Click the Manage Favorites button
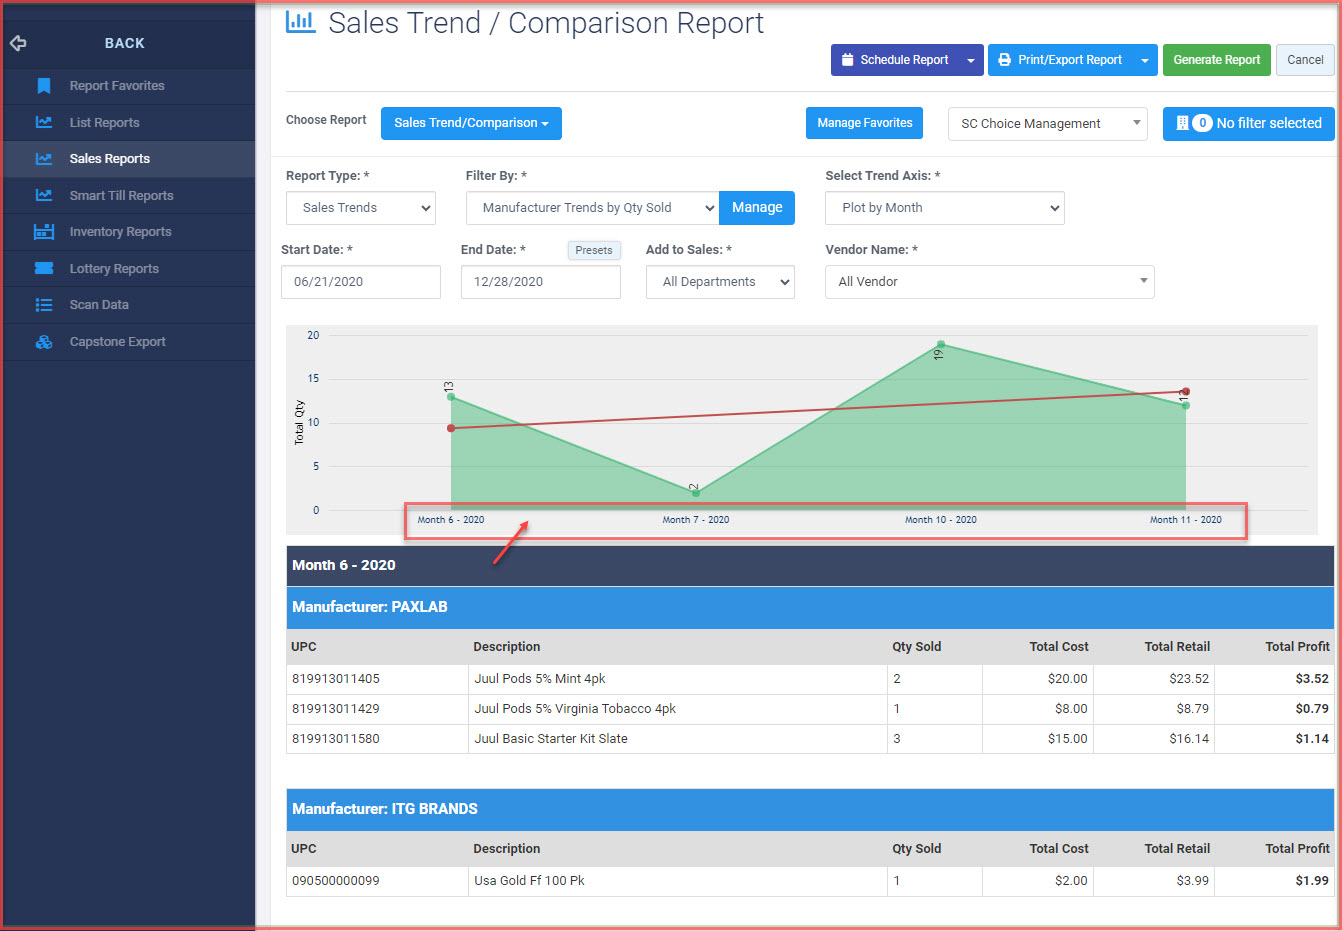The width and height of the screenshot is (1342, 931). pyautogui.click(x=864, y=123)
